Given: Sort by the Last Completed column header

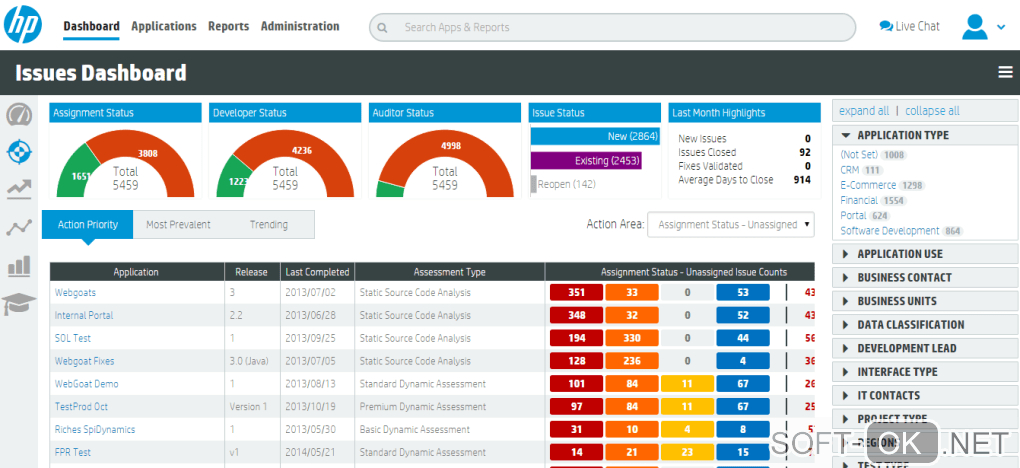Looking at the screenshot, I should coord(317,272).
